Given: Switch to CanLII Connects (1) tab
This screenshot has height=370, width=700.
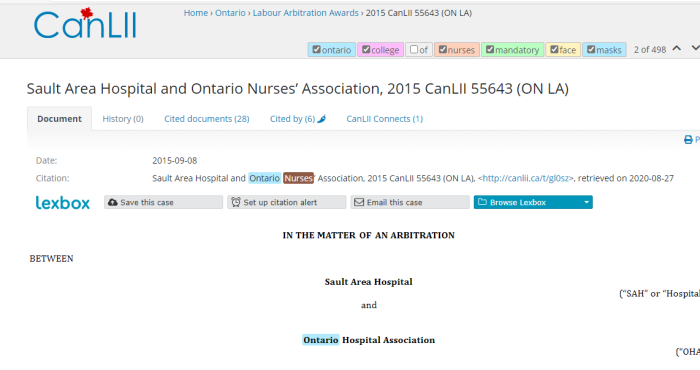Looking at the screenshot, I should 384,119.
